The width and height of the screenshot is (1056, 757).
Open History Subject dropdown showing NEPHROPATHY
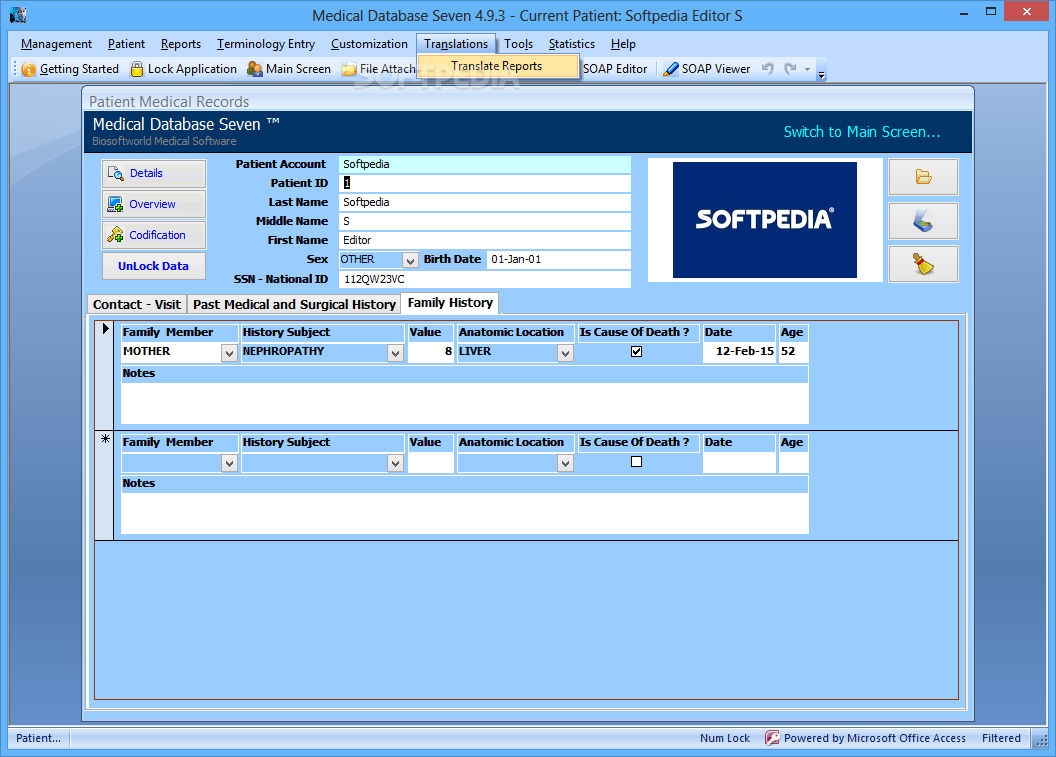(x=395, y=353)
